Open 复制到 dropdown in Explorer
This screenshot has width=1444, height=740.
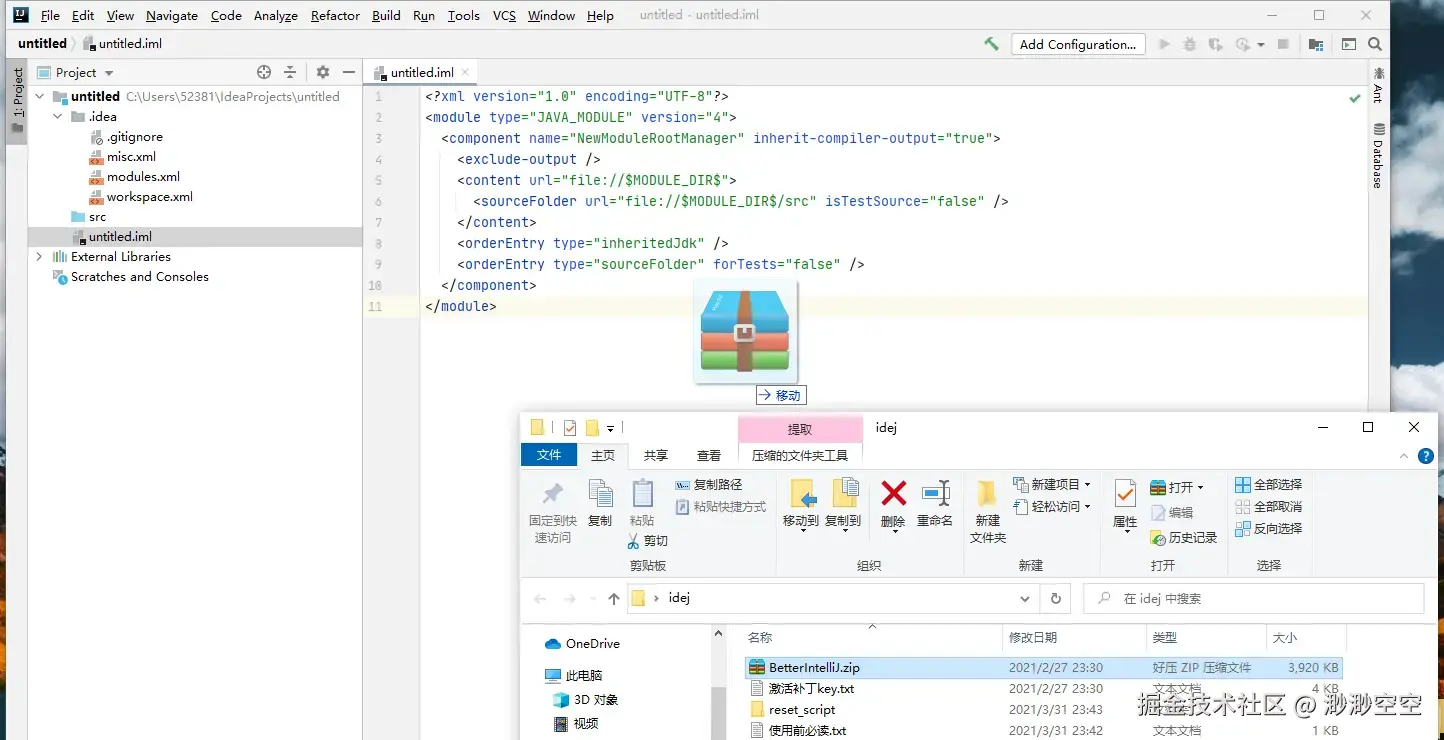click(843, 529)
